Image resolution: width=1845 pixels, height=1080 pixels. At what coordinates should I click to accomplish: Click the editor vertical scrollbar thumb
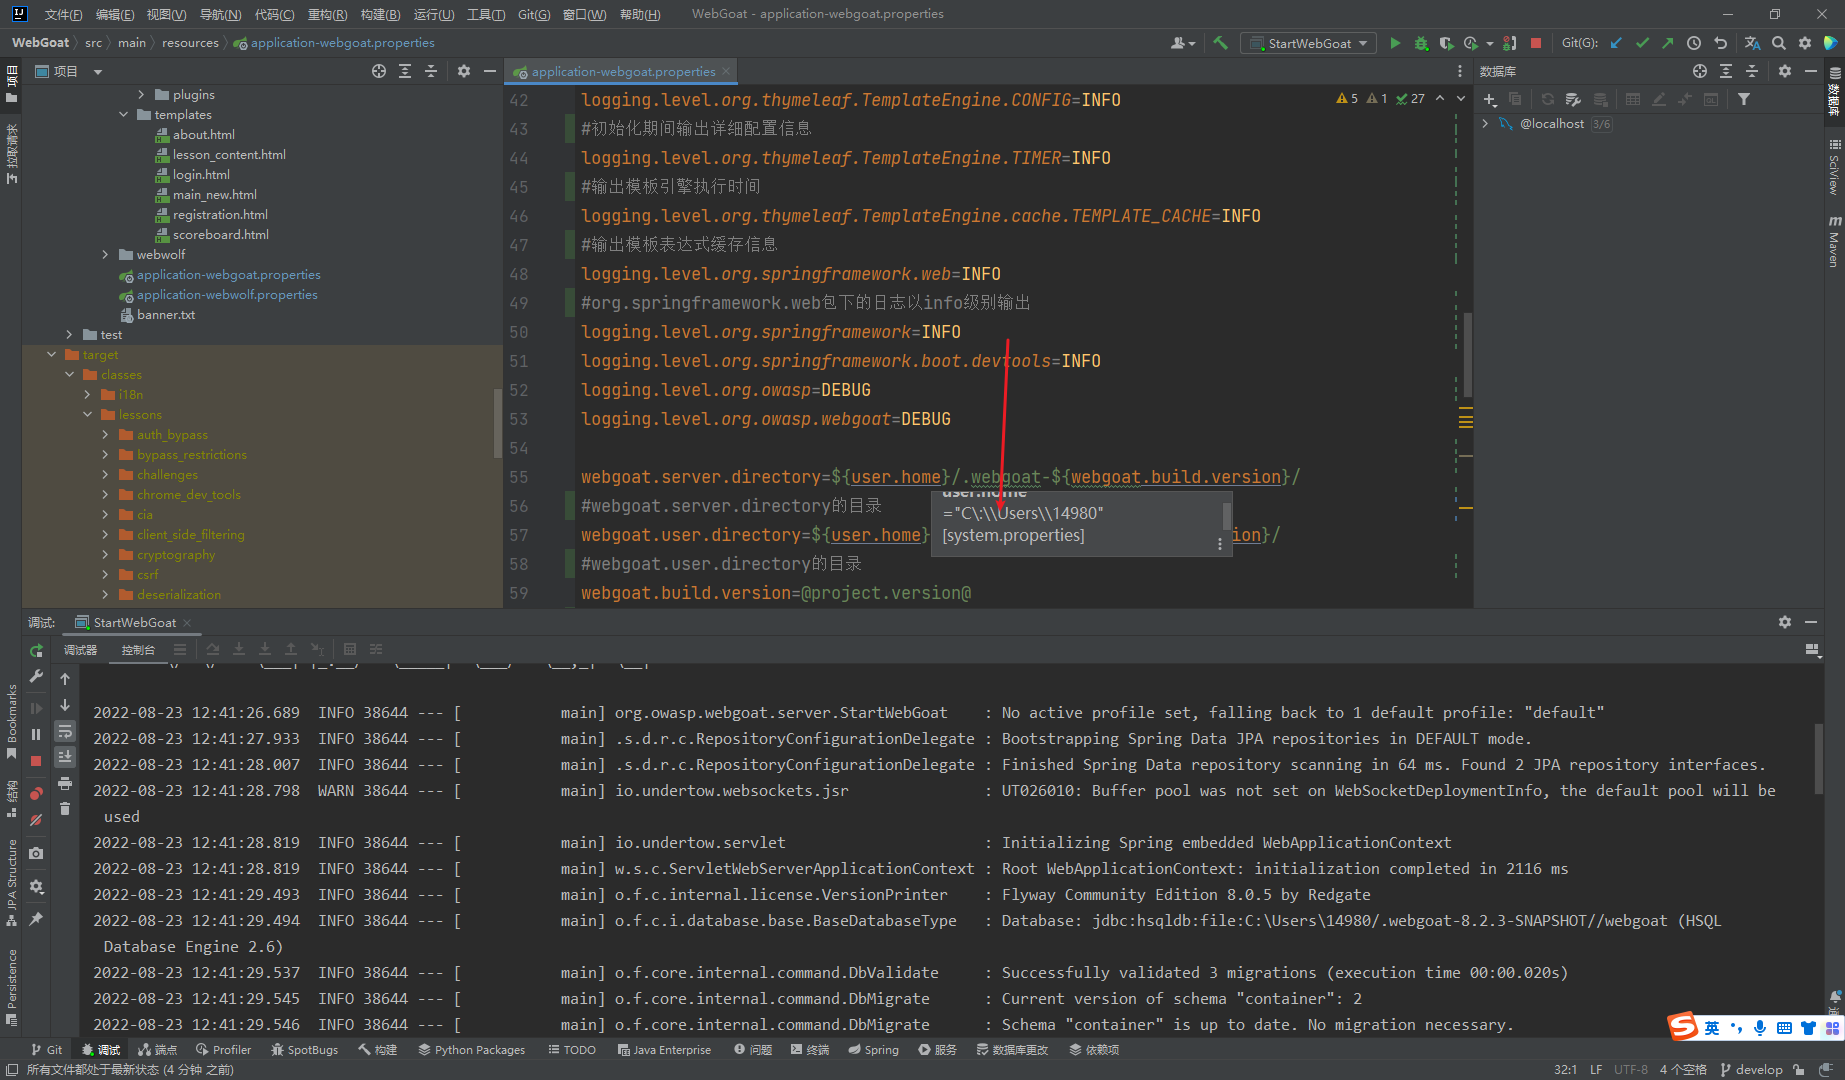coord(1467,355)
